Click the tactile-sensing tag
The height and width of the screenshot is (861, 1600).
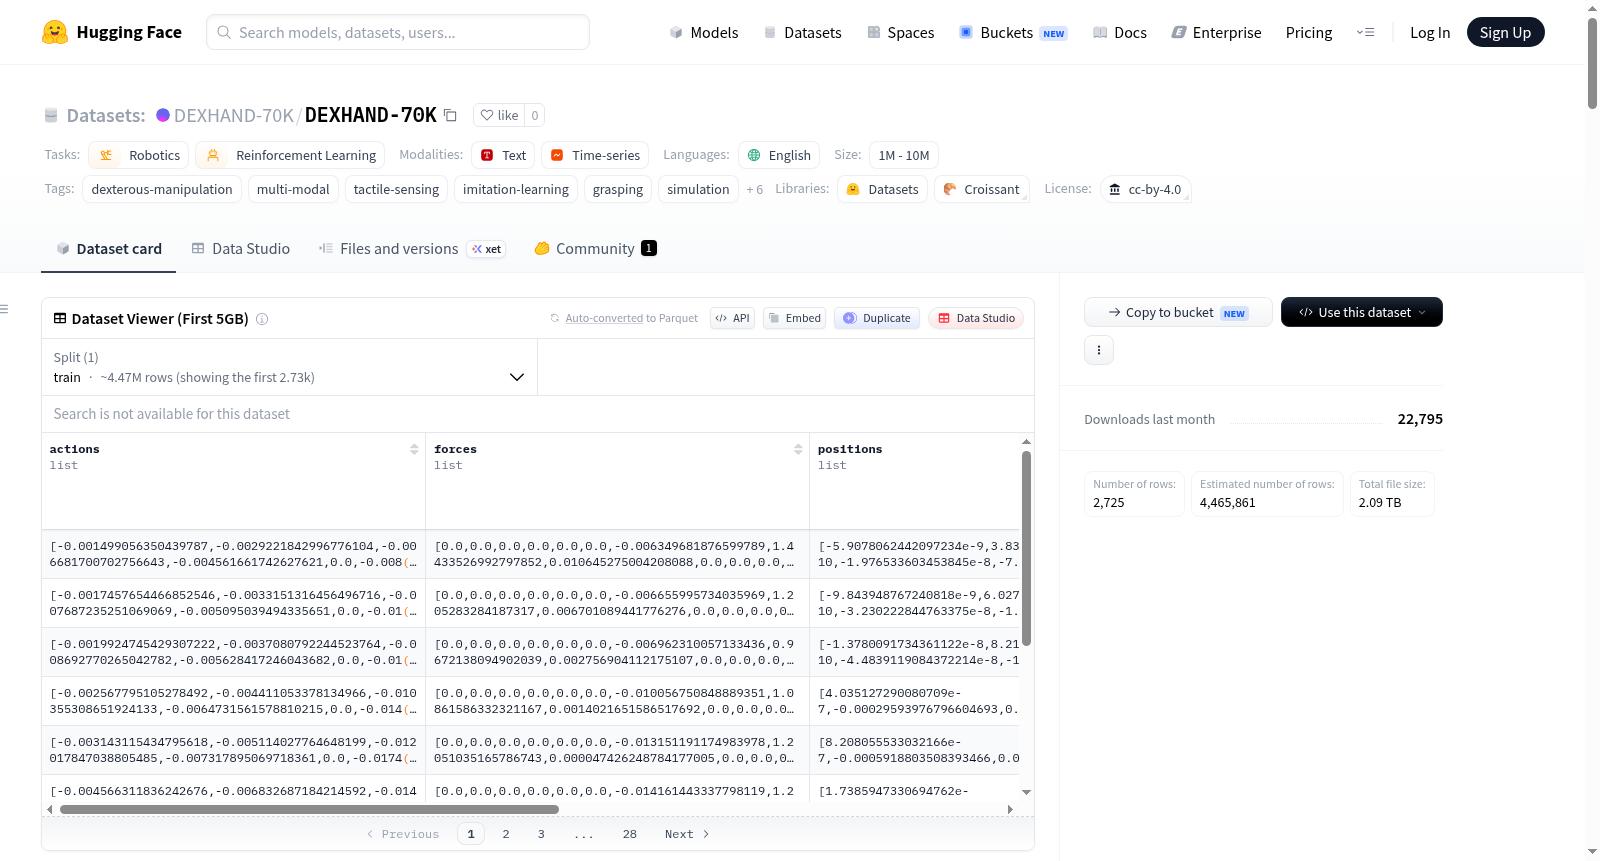pos(396,189)
